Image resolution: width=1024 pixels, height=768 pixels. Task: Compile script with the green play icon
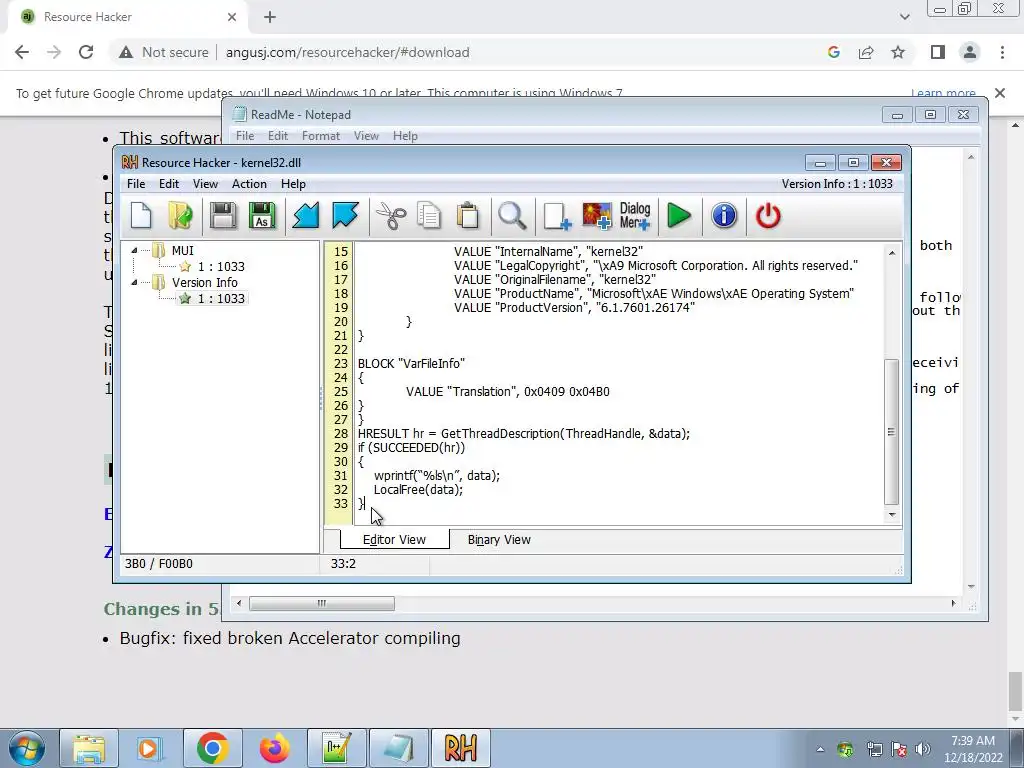click(x=679, y=216)
